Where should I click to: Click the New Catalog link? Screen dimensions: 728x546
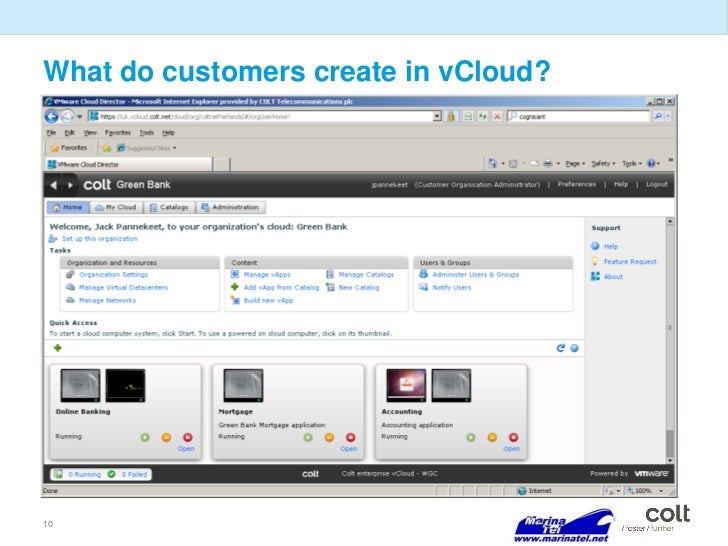[359, 288]
